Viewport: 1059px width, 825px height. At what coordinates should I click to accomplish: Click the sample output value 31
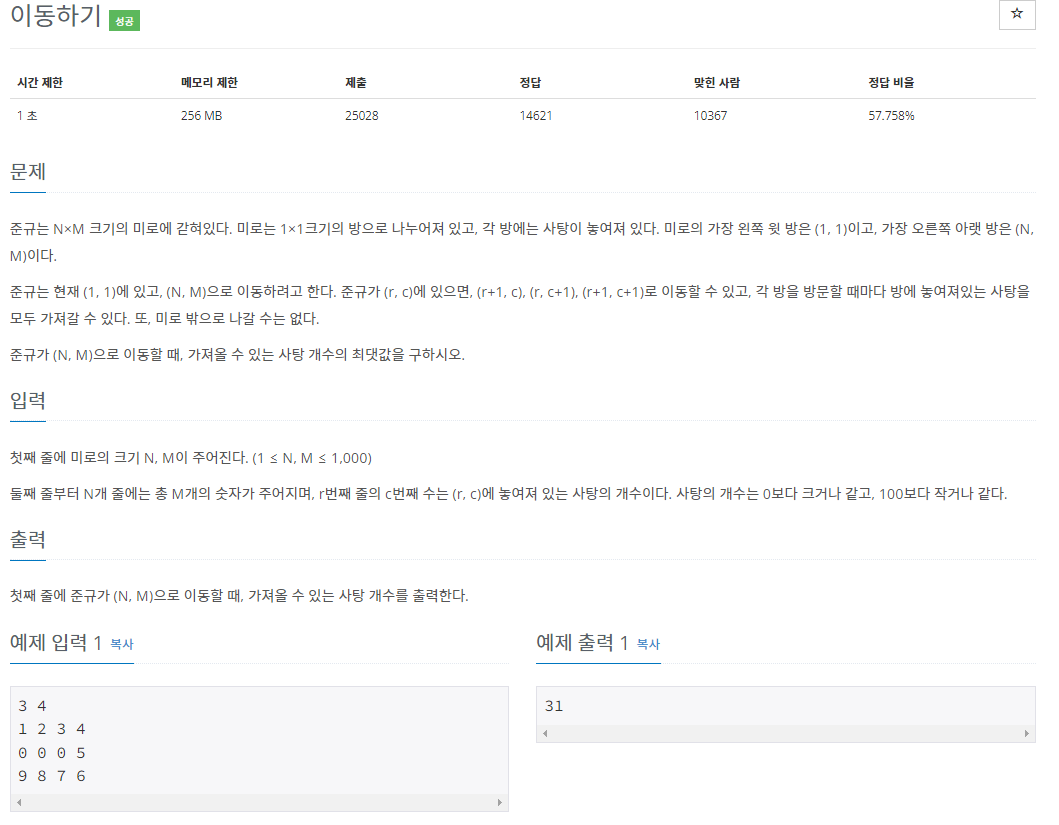coord(554,706)
